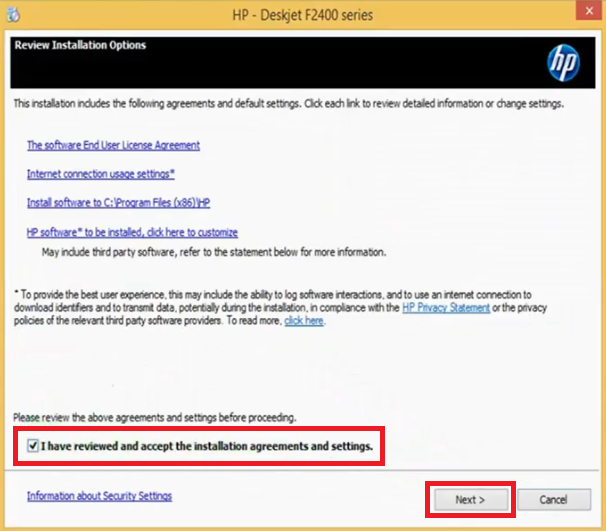
Task: Click the Next button
Action: (470, 500)
